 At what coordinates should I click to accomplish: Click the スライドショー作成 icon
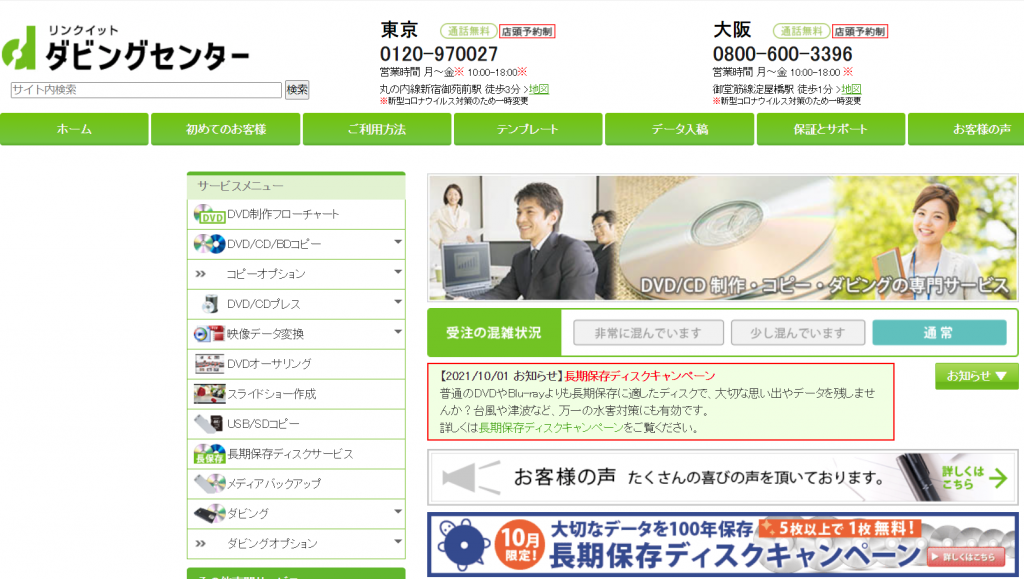tap(208, 394)
